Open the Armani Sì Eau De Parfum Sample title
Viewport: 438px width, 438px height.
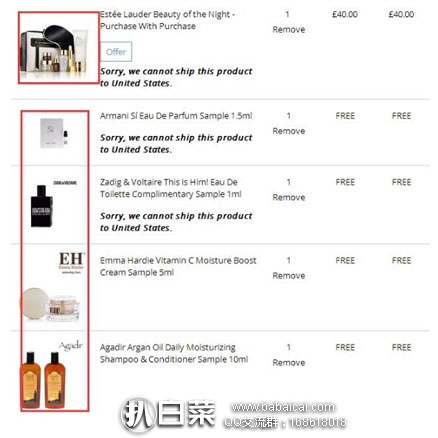pos(176,116)
